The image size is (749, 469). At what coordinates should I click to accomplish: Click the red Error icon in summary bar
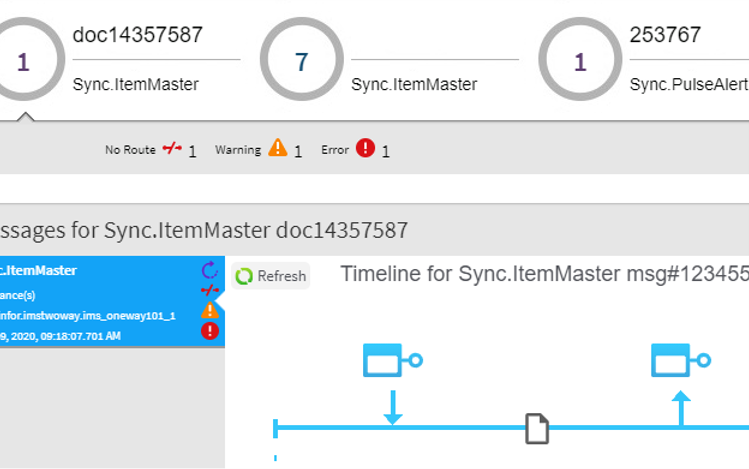365,148
